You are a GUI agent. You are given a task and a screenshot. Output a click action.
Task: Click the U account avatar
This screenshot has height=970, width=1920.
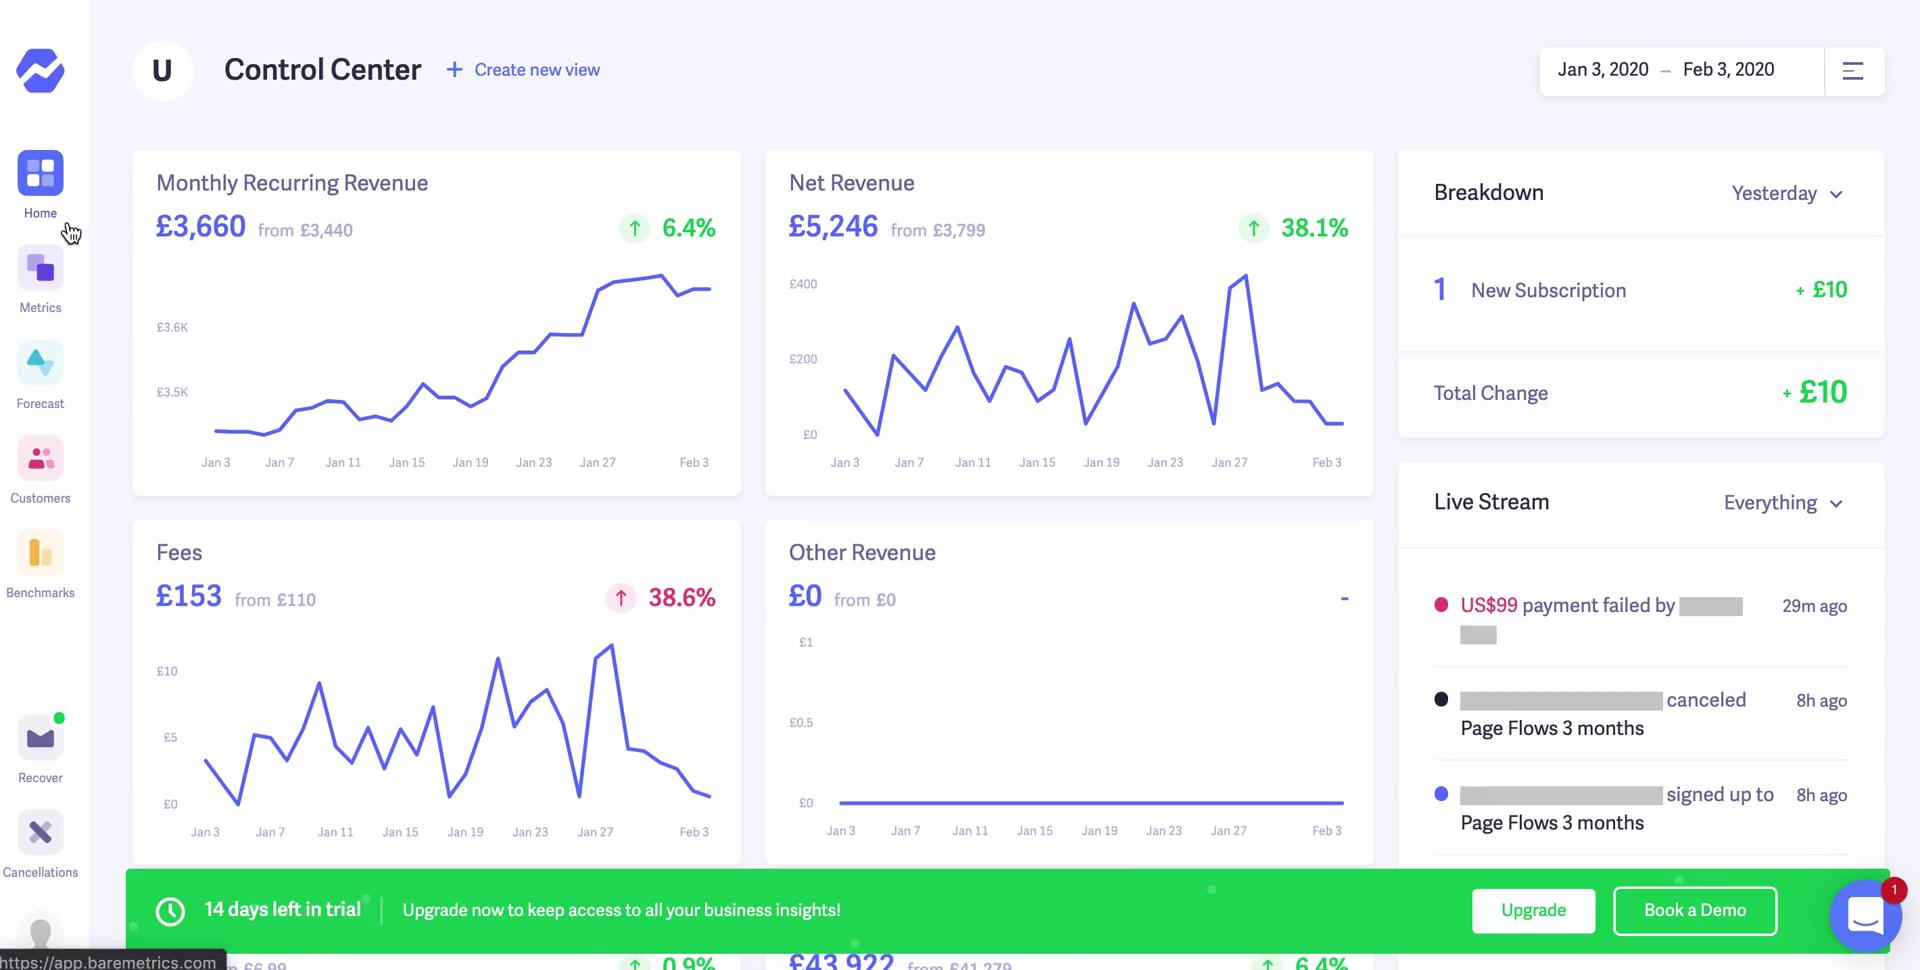click(x=162, y=70)
